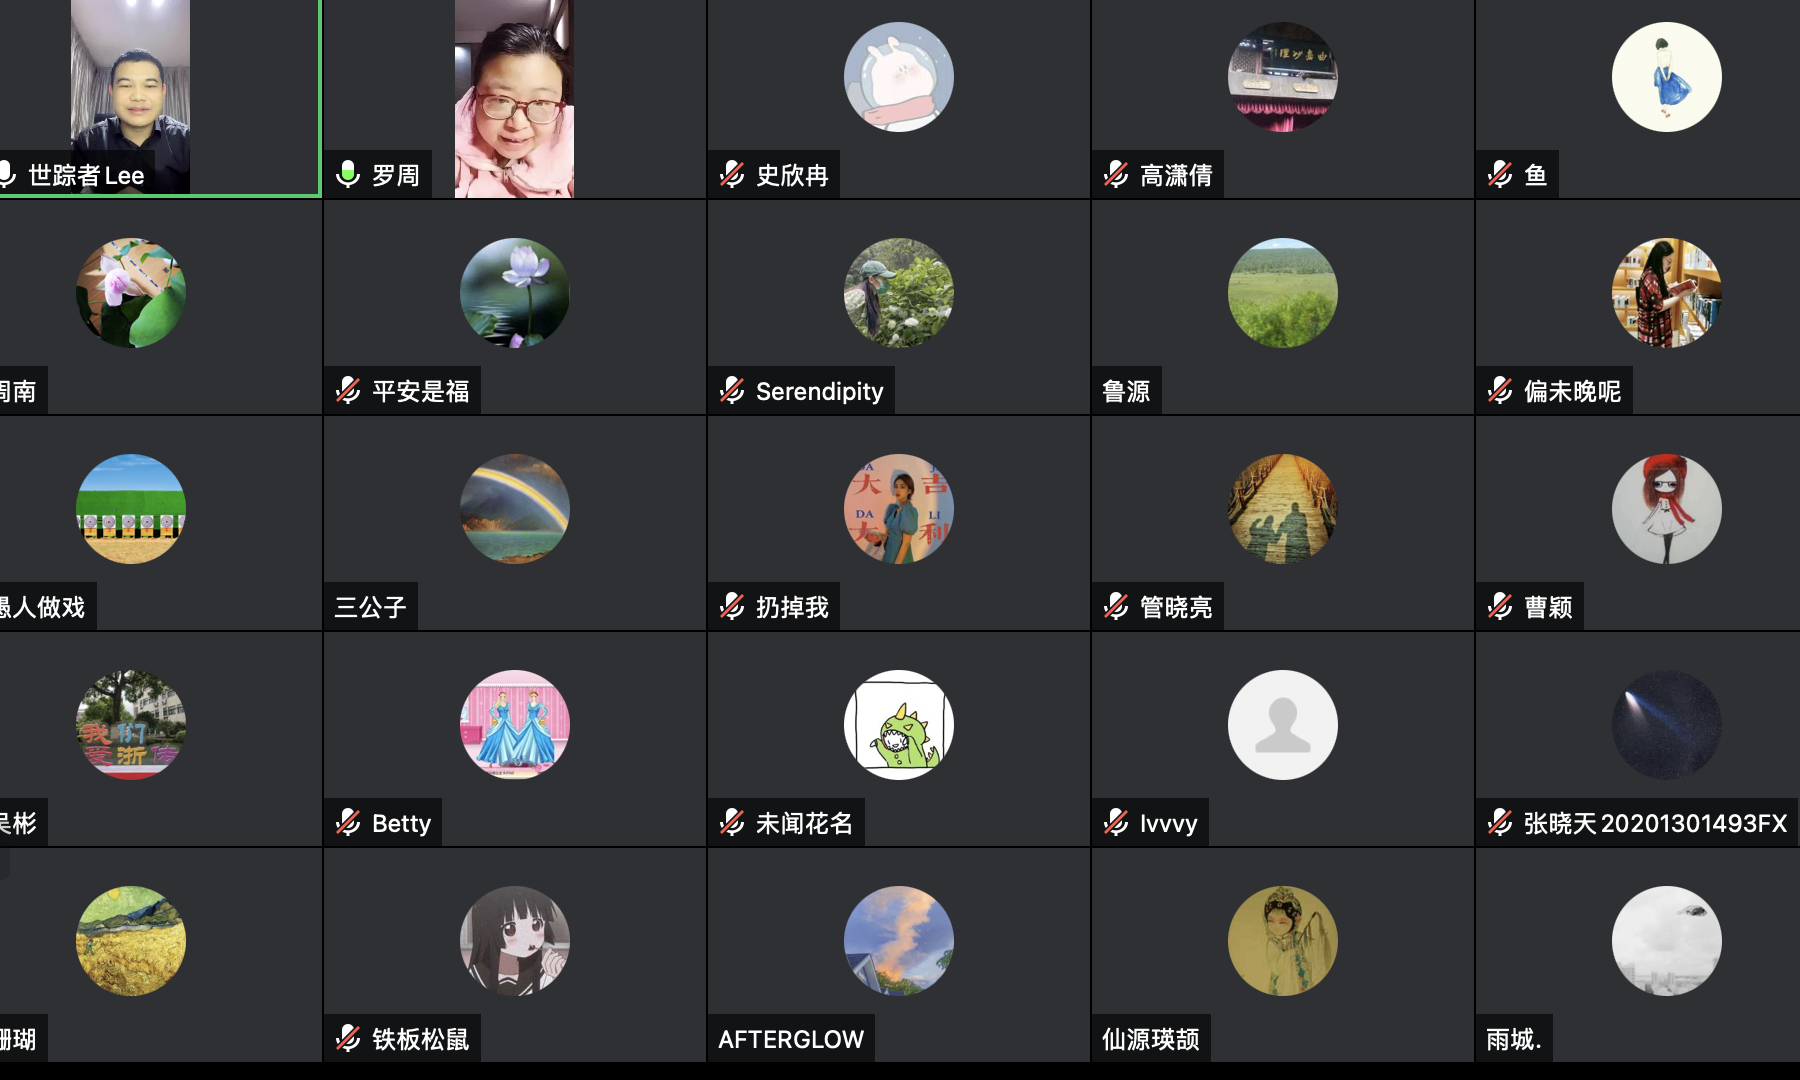This screenshot has width=1800, height=1080.
Task: Click the muted mic icon next to Betty
Action: [348, 823]
